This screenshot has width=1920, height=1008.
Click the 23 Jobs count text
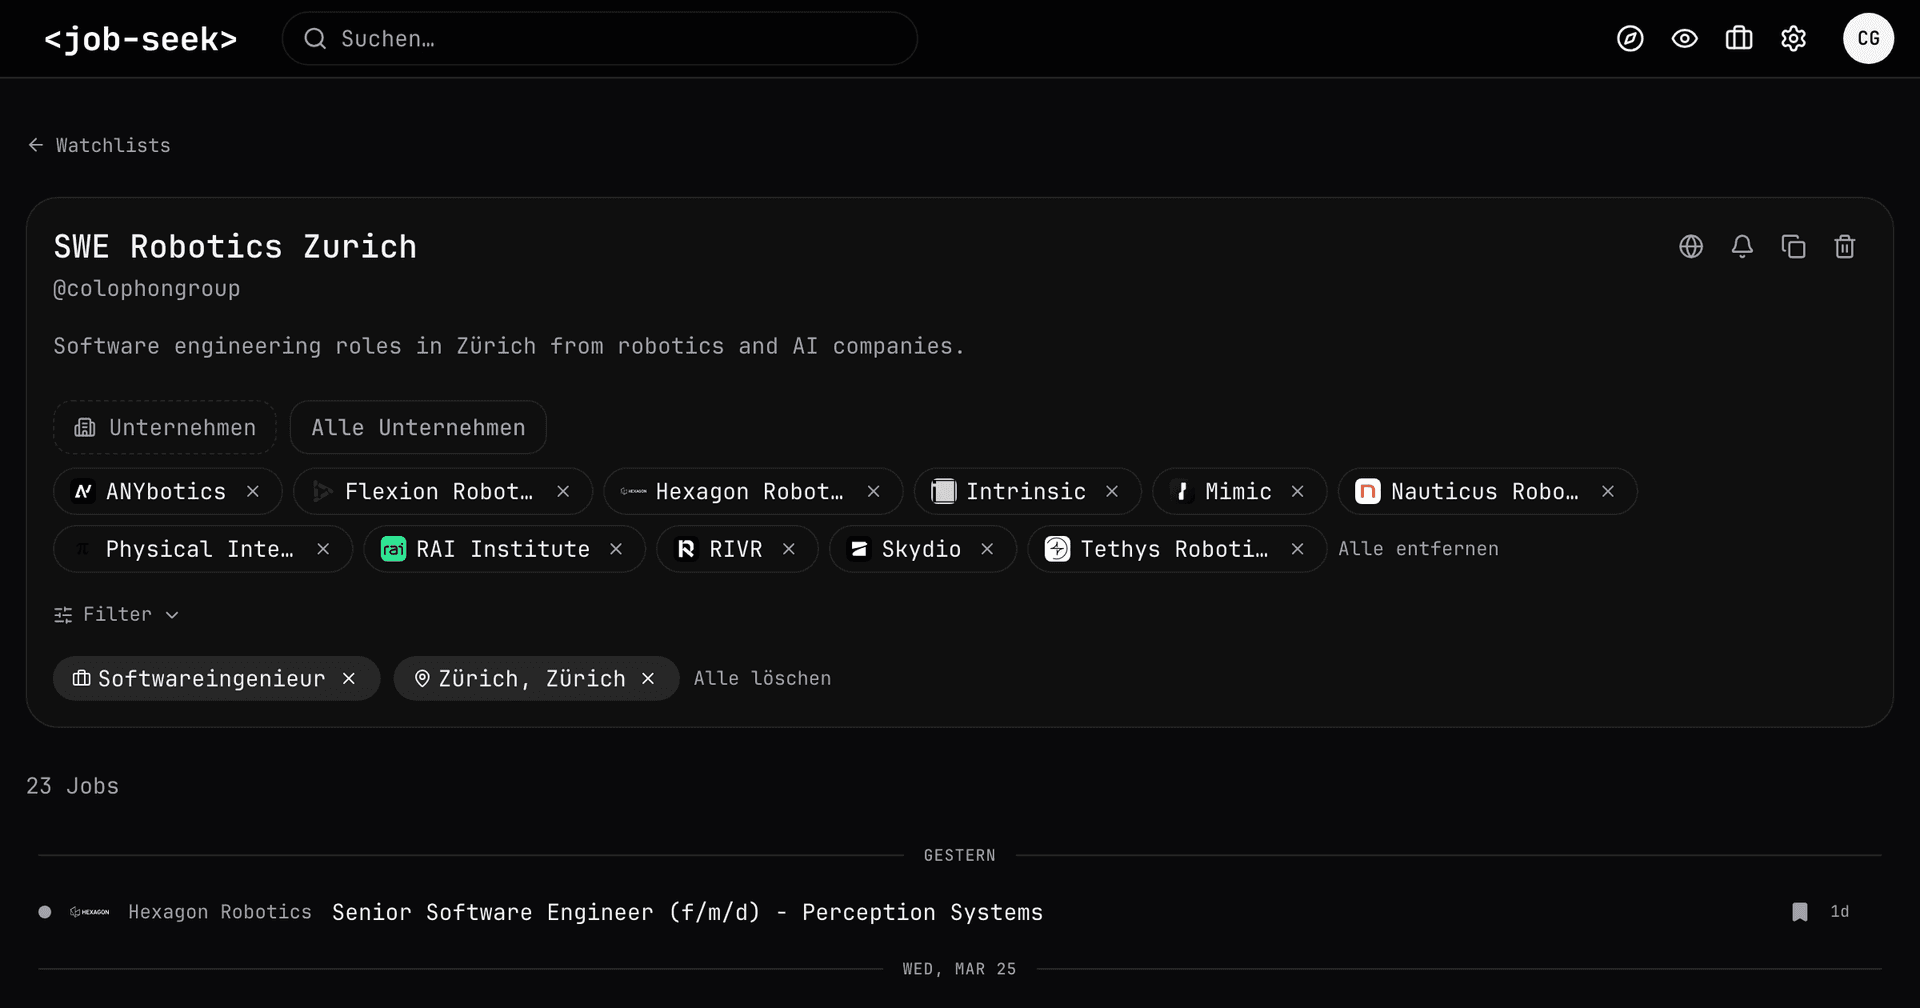pos(72,786)
